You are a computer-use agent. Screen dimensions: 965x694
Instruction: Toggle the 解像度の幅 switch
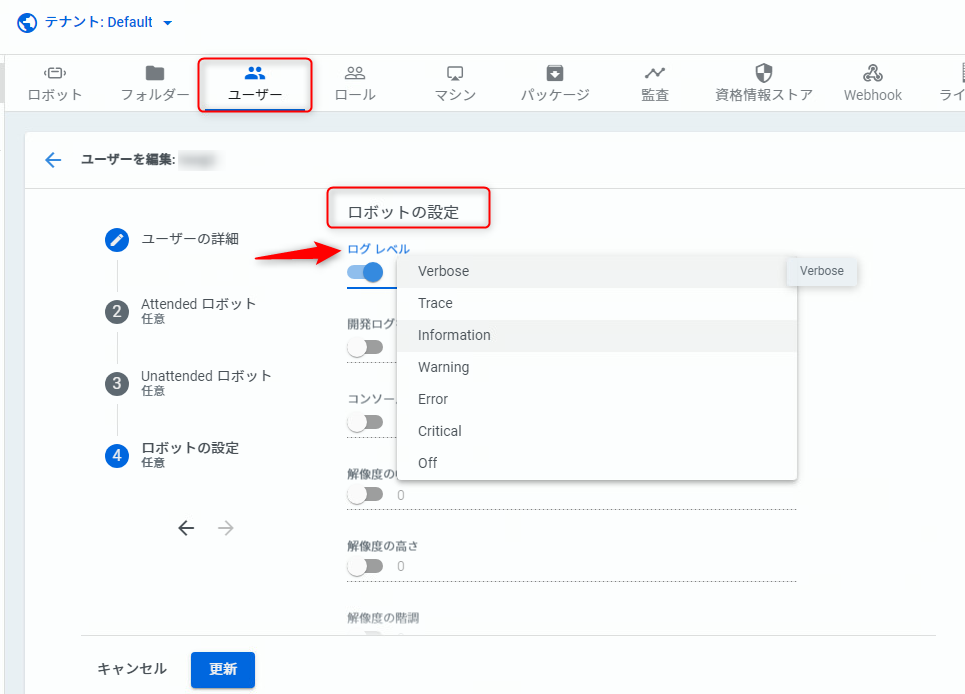coord(365,495)
